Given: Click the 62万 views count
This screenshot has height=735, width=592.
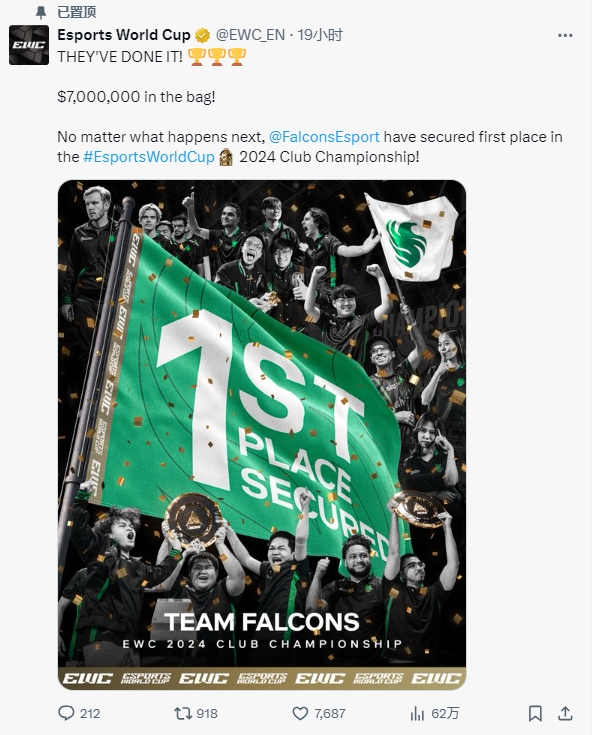Looking at the screenshot, I should (x=445, y=713).
